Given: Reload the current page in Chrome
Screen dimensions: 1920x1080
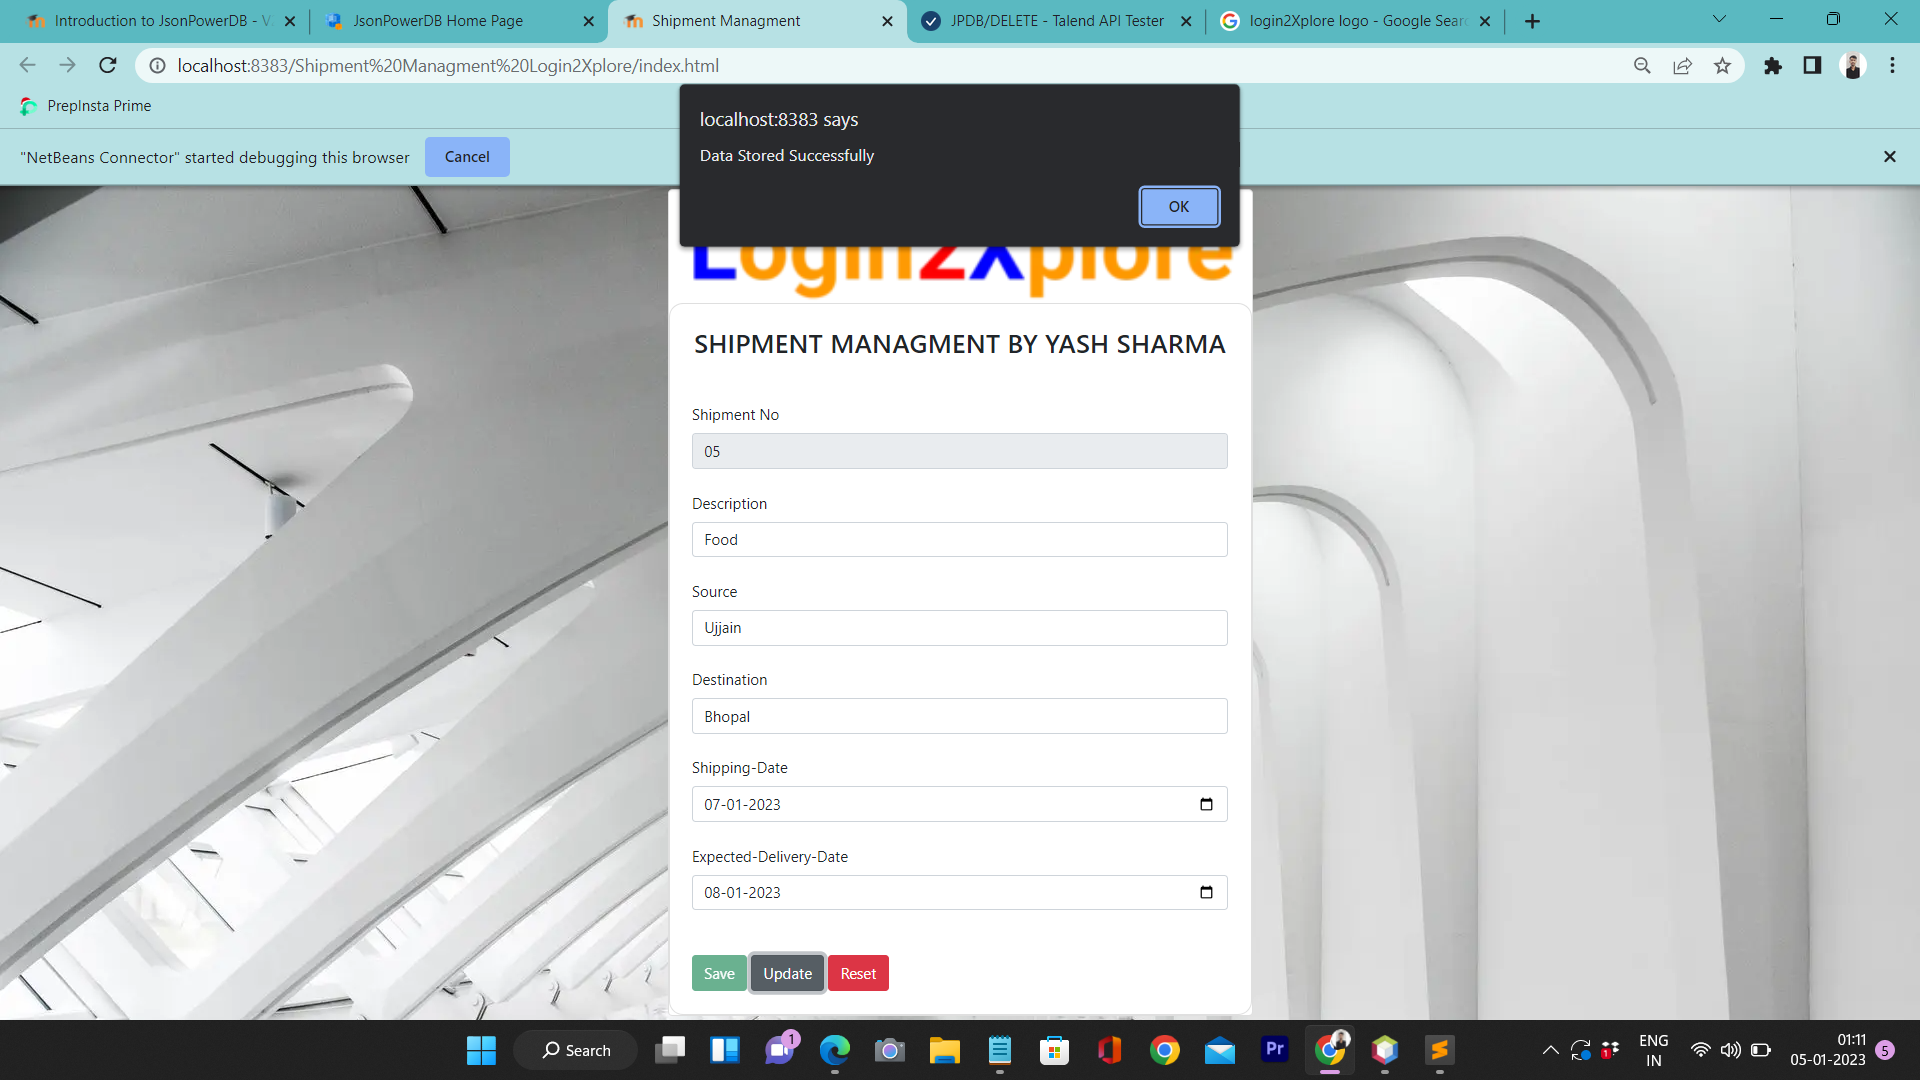Looking at the screenshot, I should point(107,65).
